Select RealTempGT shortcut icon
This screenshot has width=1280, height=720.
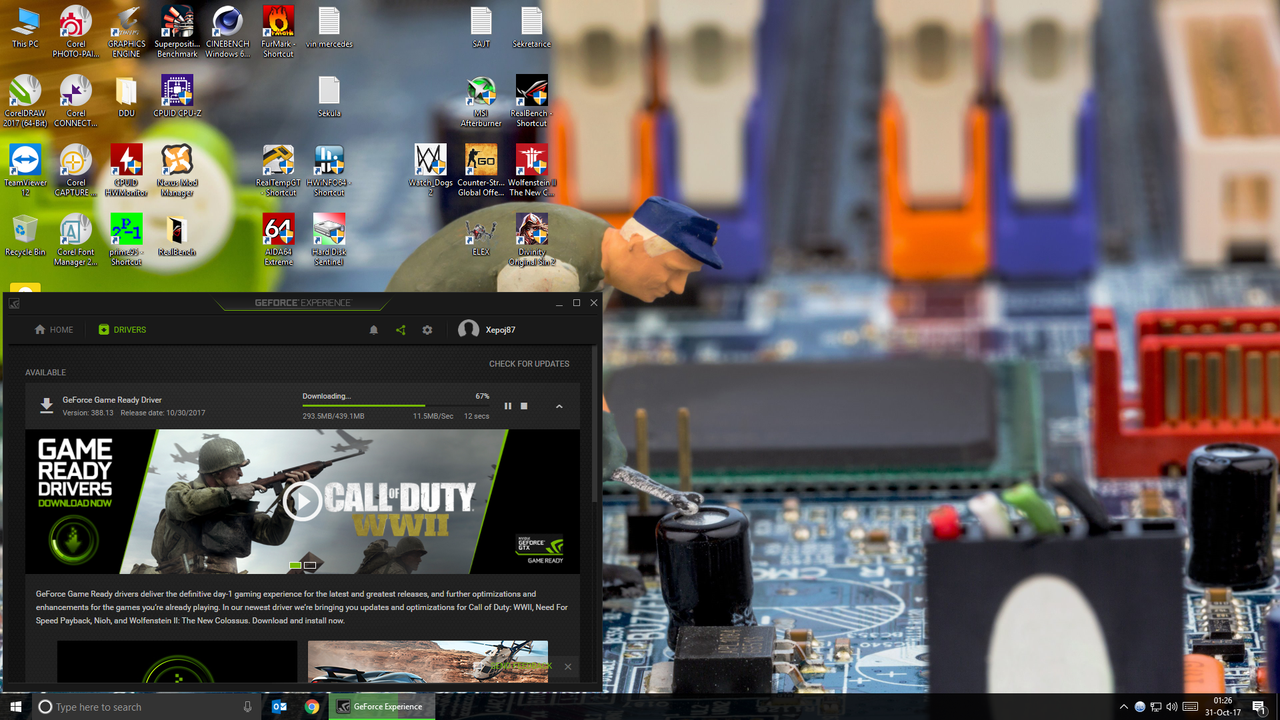[x=278, y=170]
